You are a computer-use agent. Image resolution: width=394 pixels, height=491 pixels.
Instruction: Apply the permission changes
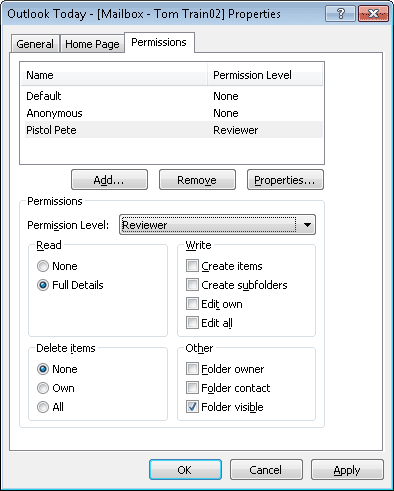coord(347,470)
